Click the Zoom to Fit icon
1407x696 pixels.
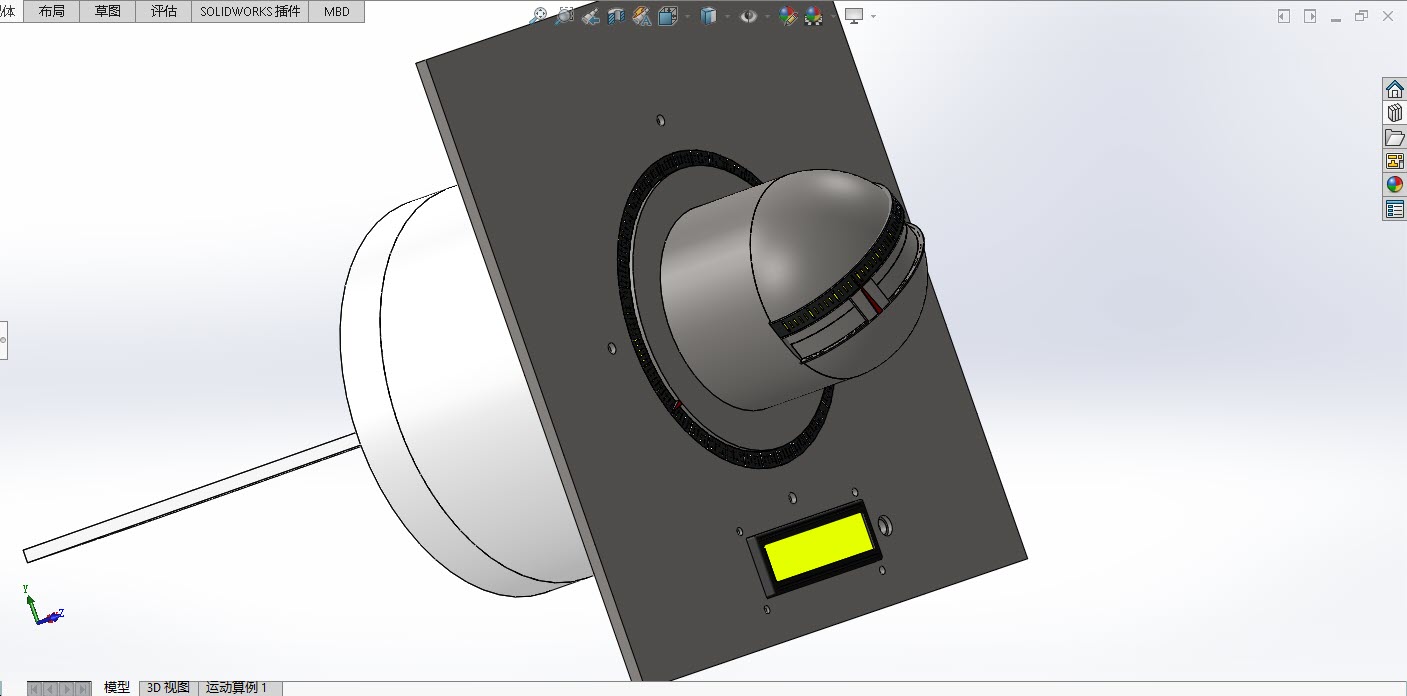tap(539, 16)
